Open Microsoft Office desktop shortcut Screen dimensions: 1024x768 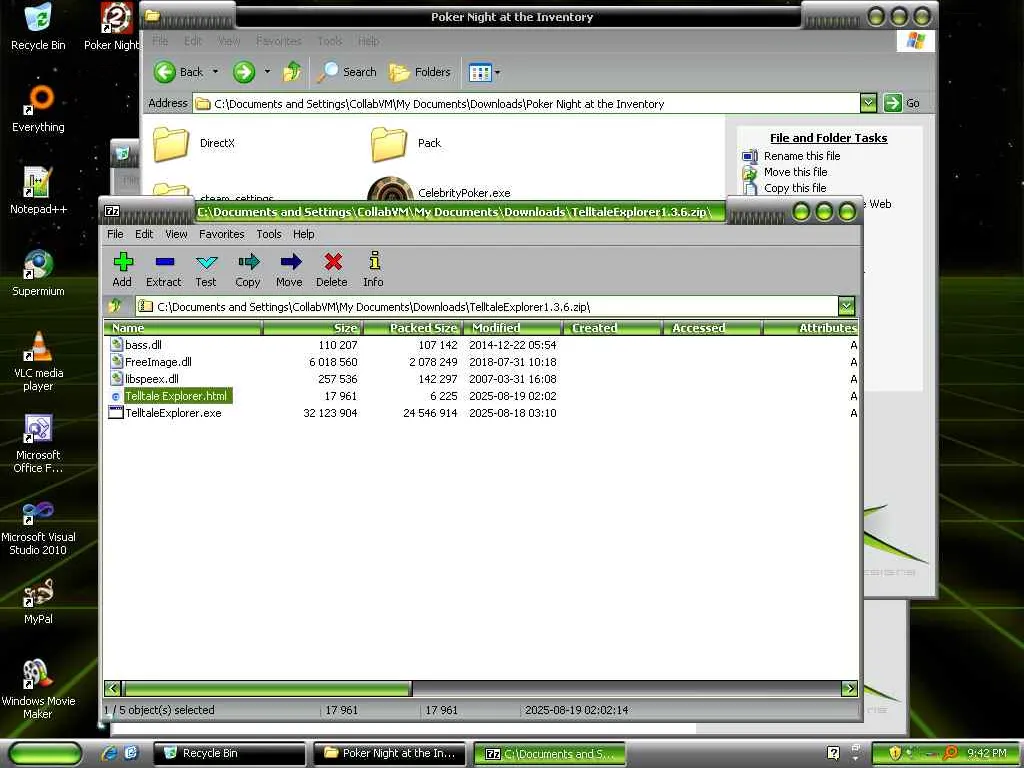pyautogui.click(x=38, y=444)
